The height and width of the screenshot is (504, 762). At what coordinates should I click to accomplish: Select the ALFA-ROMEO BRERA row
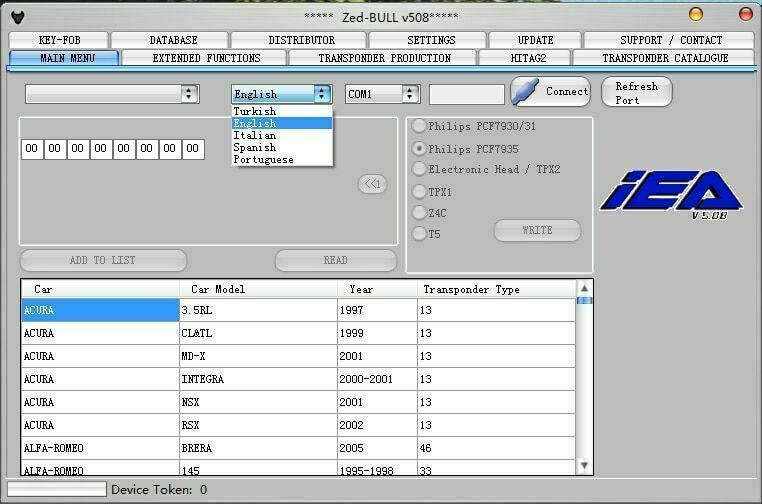298,448
